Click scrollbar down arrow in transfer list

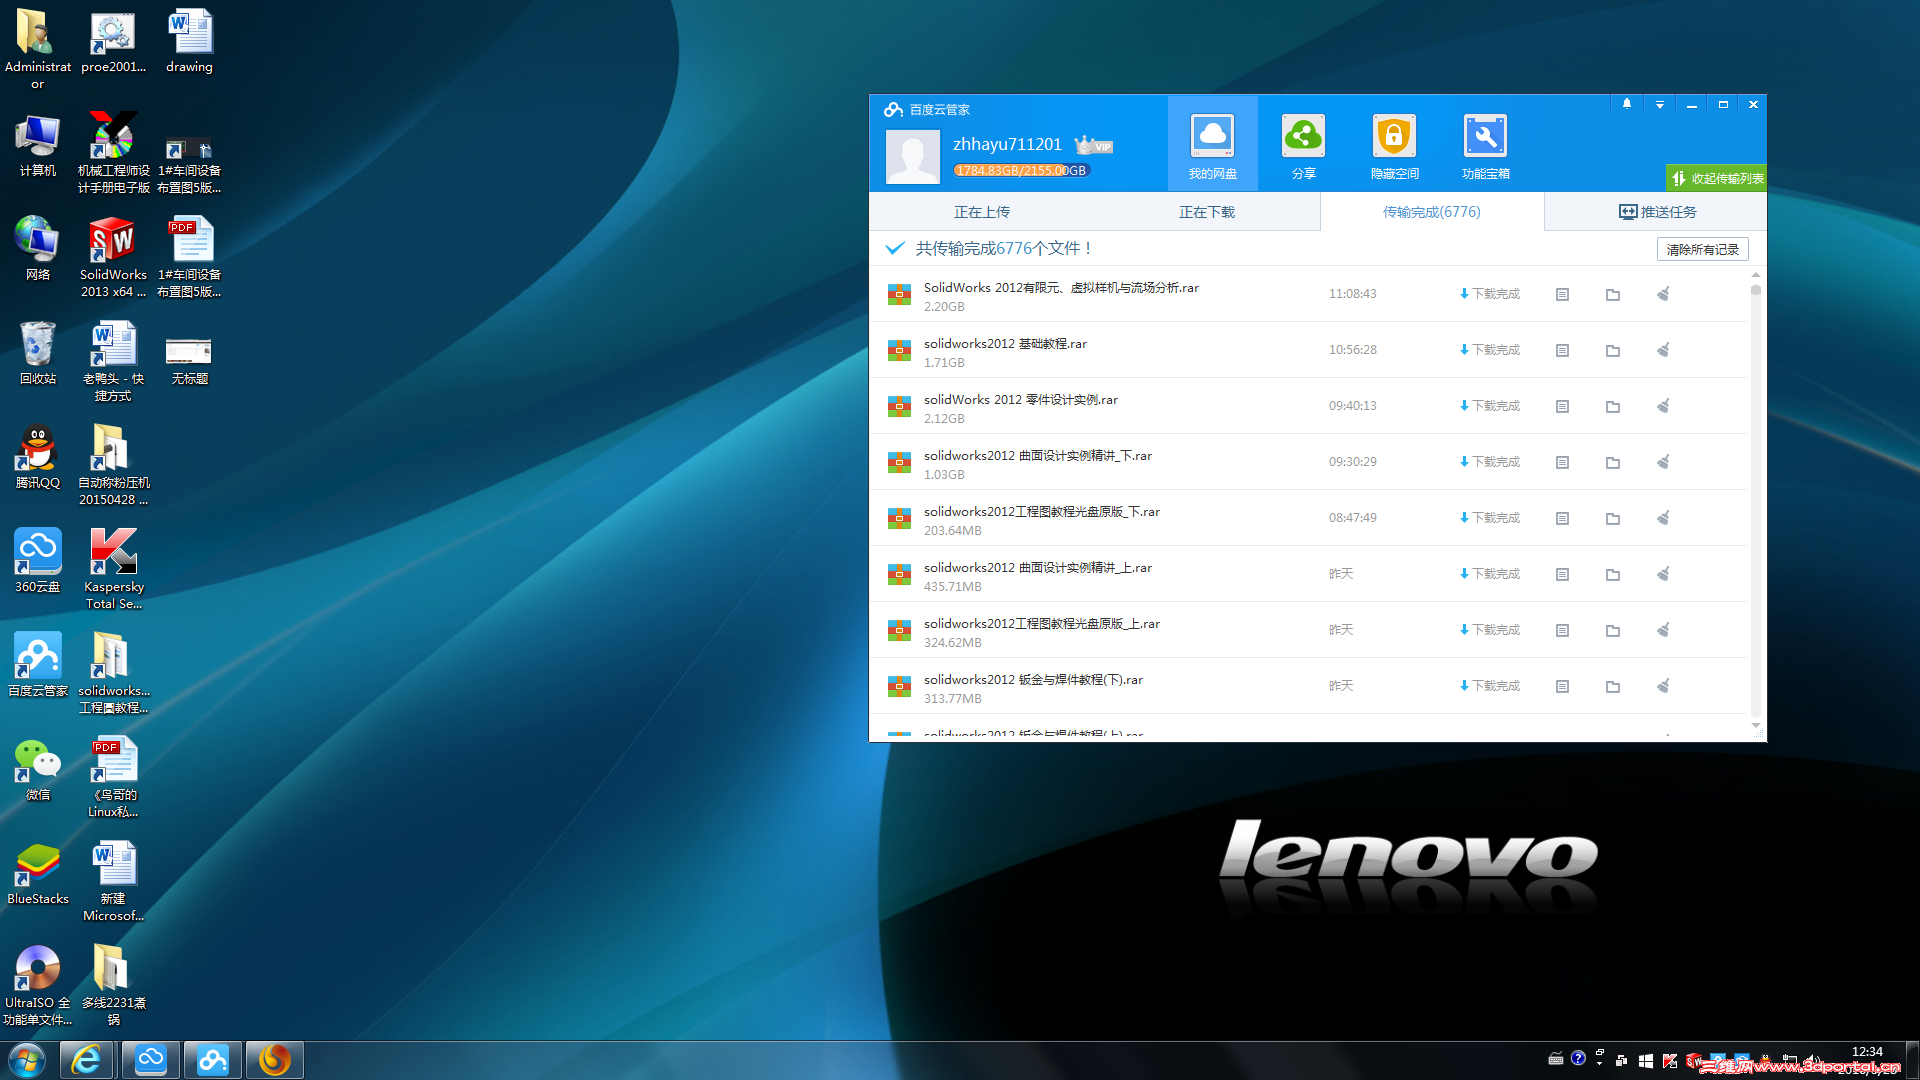[x=1755, y=726]
